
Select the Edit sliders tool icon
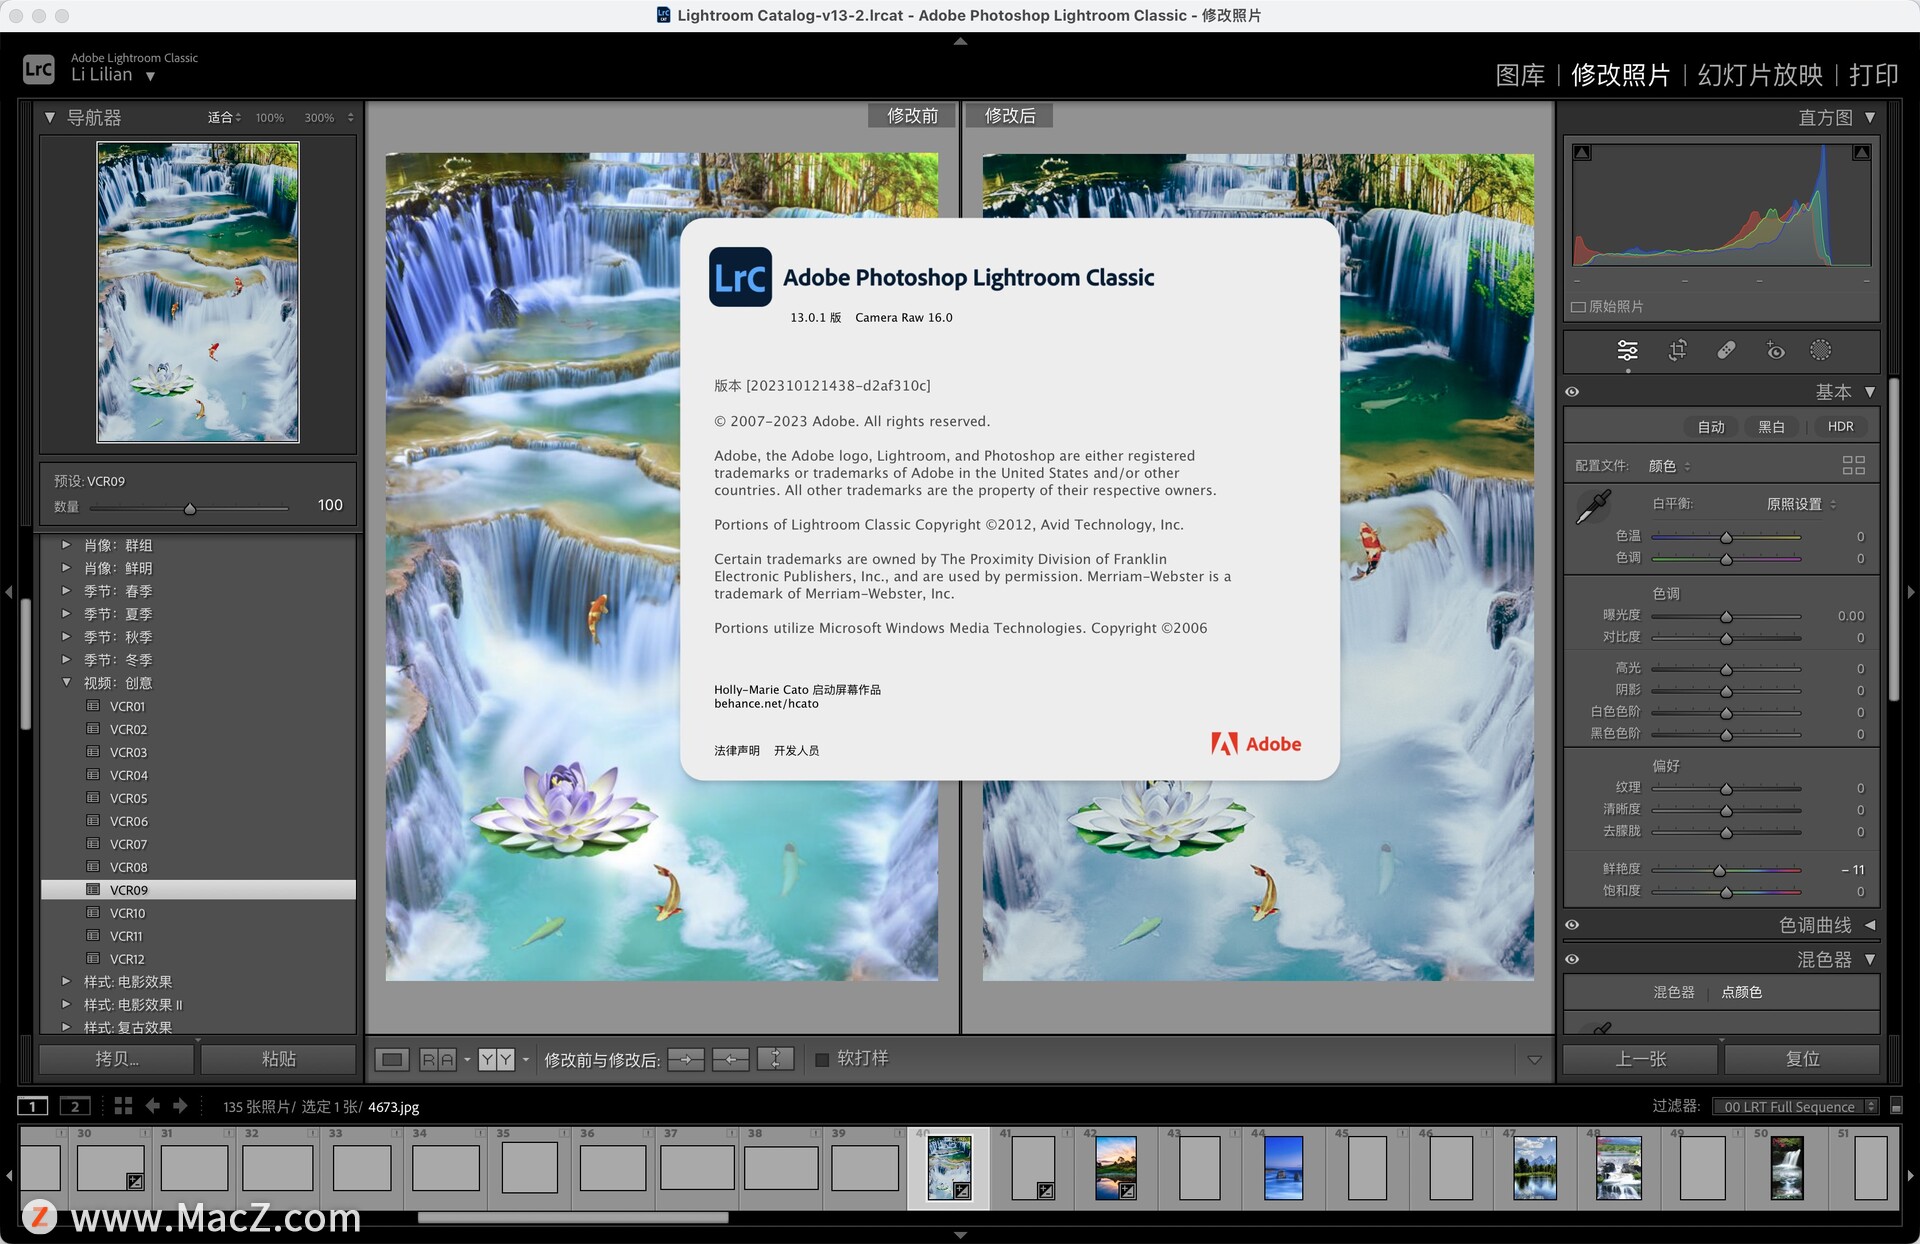(x=1628, y=350)
